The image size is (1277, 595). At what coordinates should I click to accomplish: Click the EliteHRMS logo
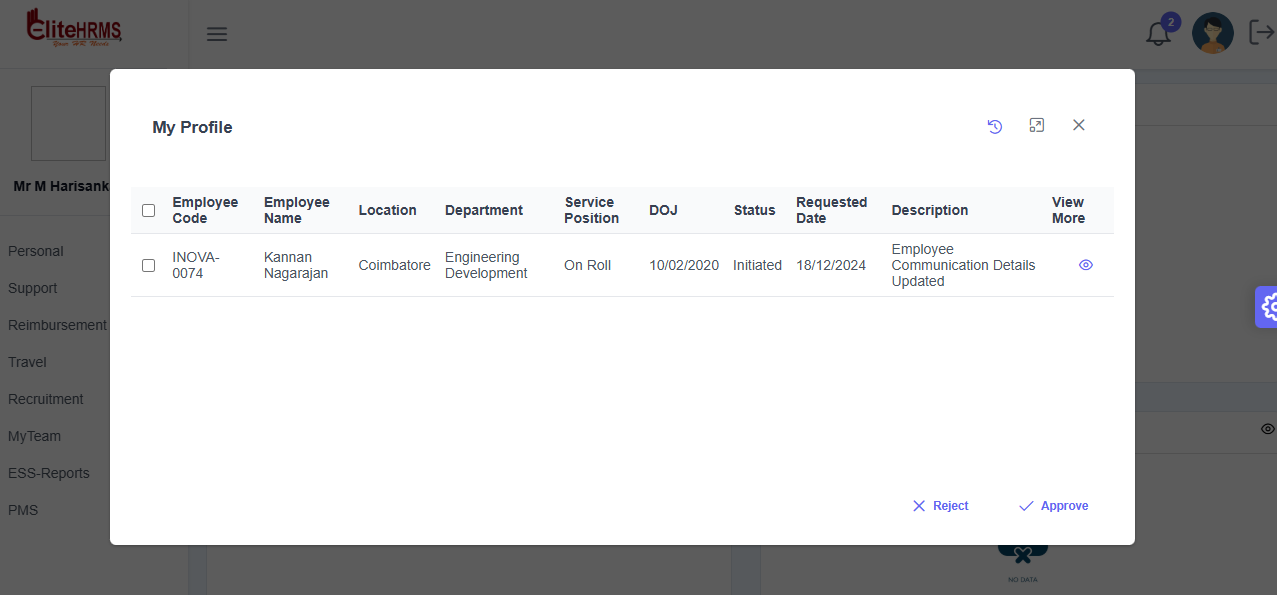[x=75, y=29]
